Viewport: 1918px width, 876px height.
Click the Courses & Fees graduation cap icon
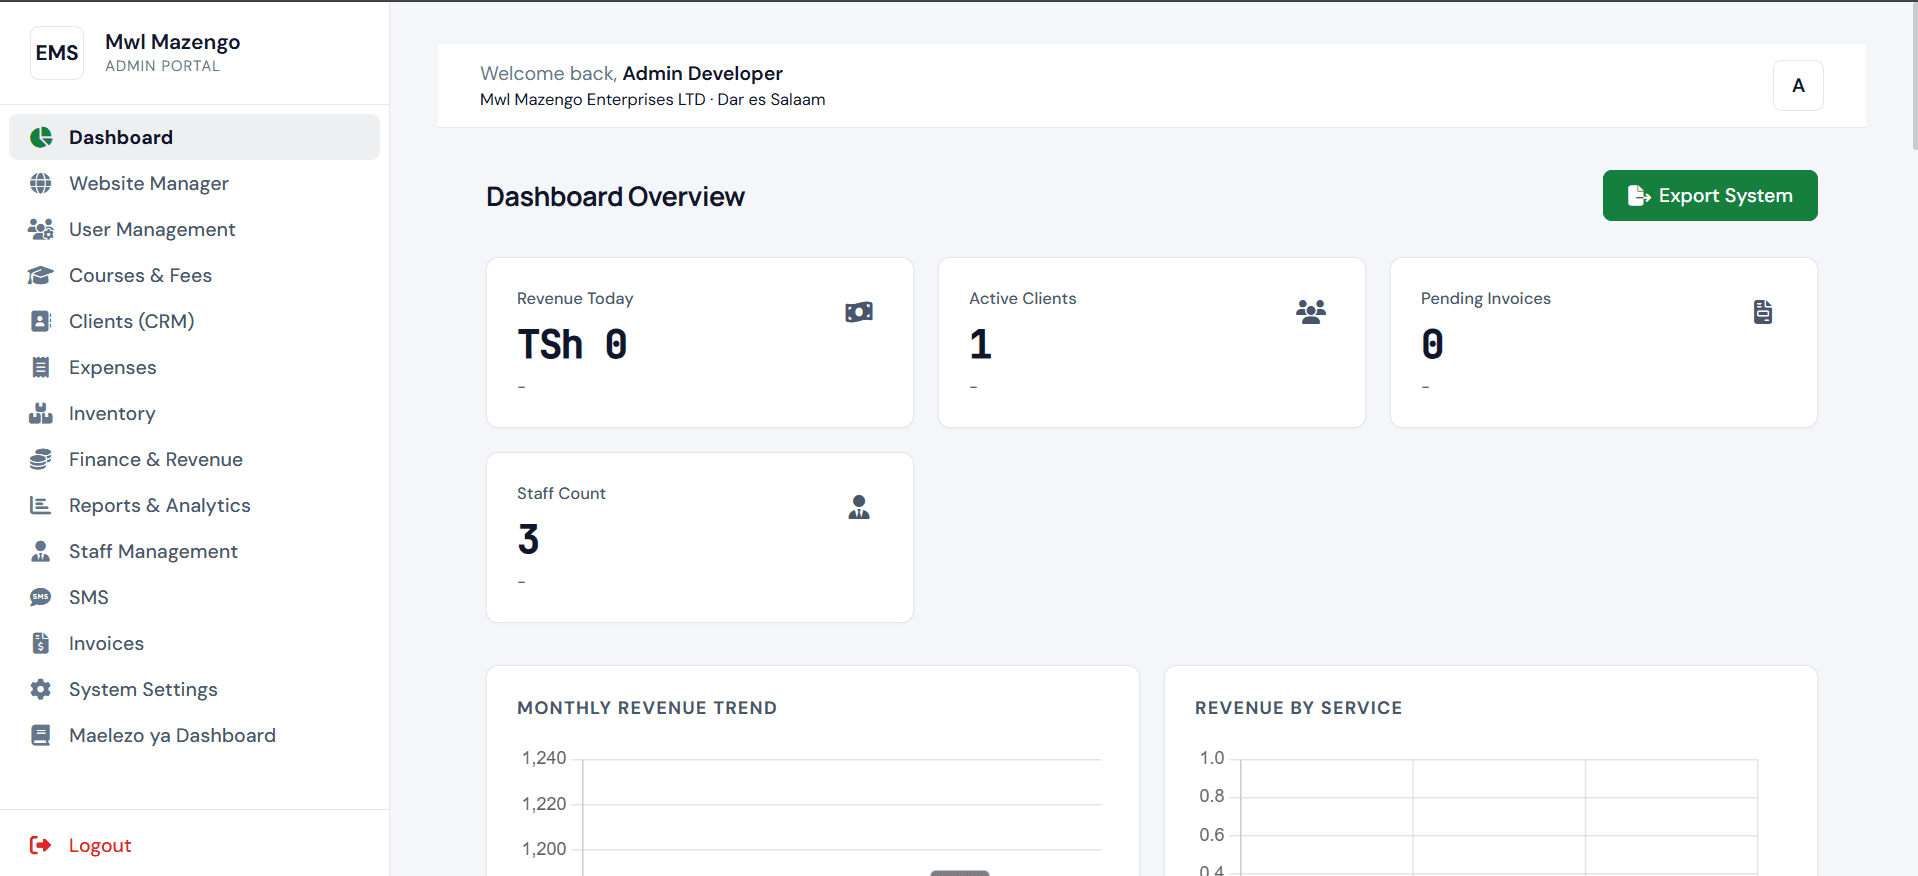point(41,275)
